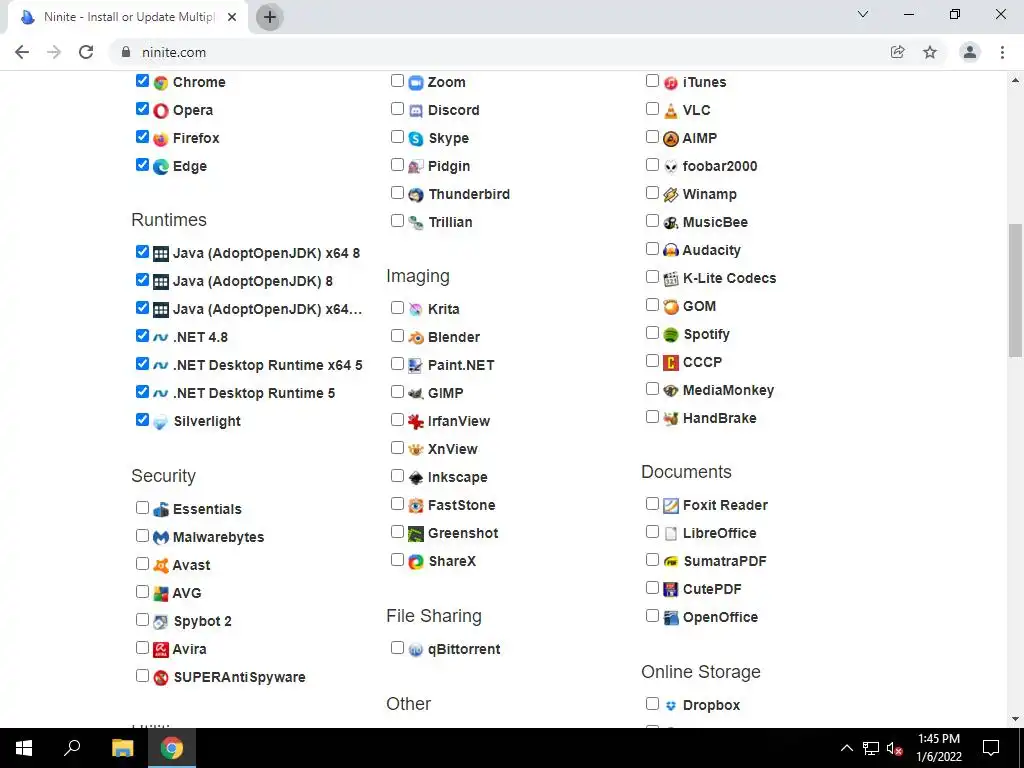Check the Essentials checkbox

[142, 507]
